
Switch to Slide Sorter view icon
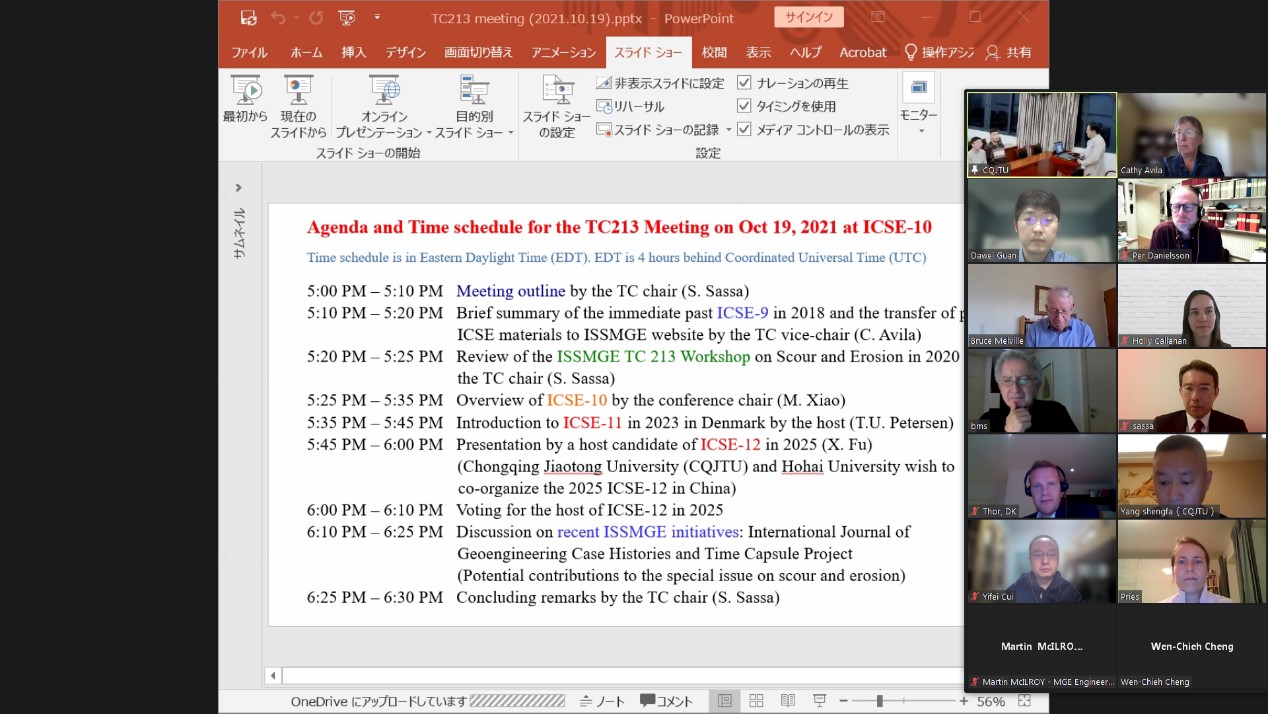point(756,701)
